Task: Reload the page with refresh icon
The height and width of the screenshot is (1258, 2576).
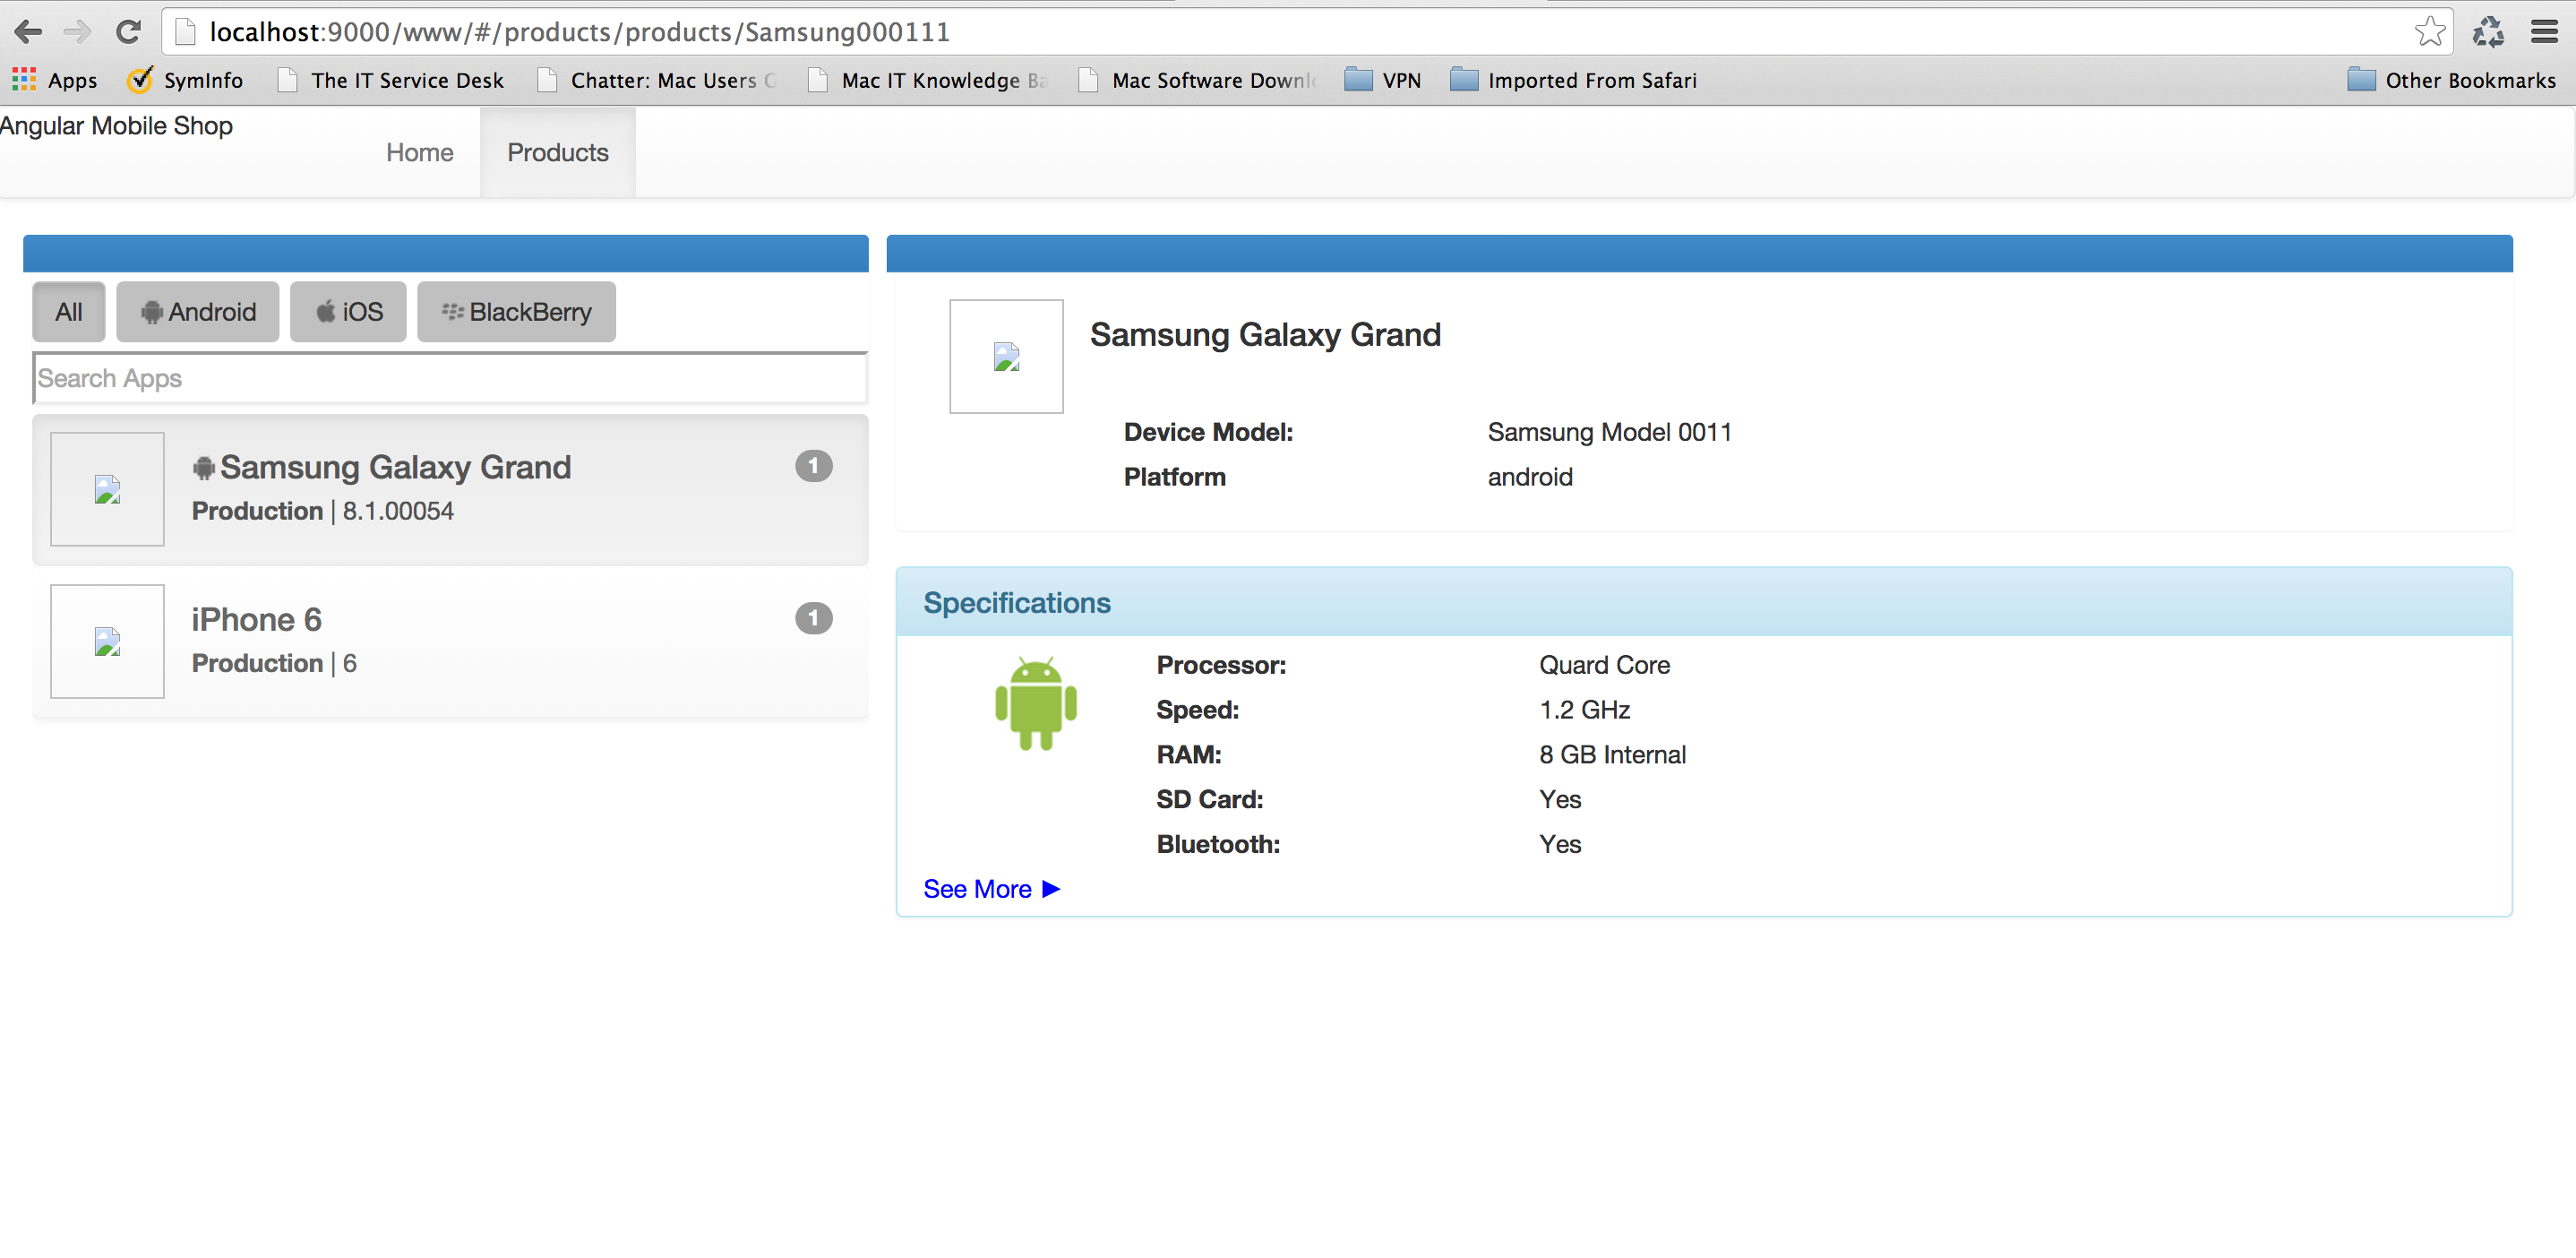Action: tap(128, 32)
